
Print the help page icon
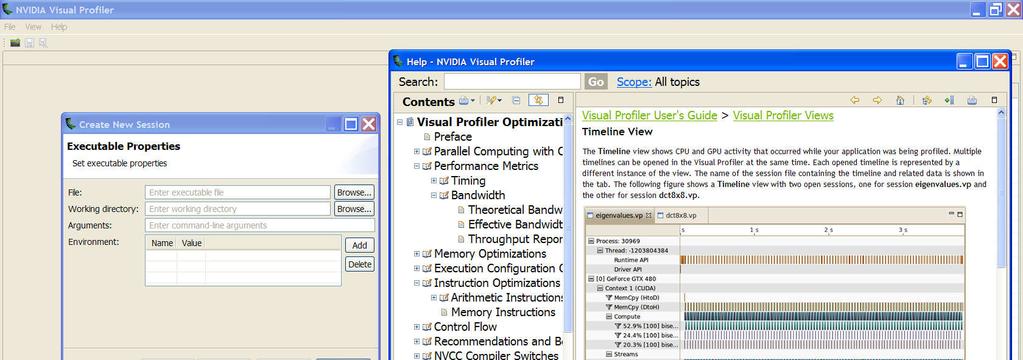pos(971,100)
